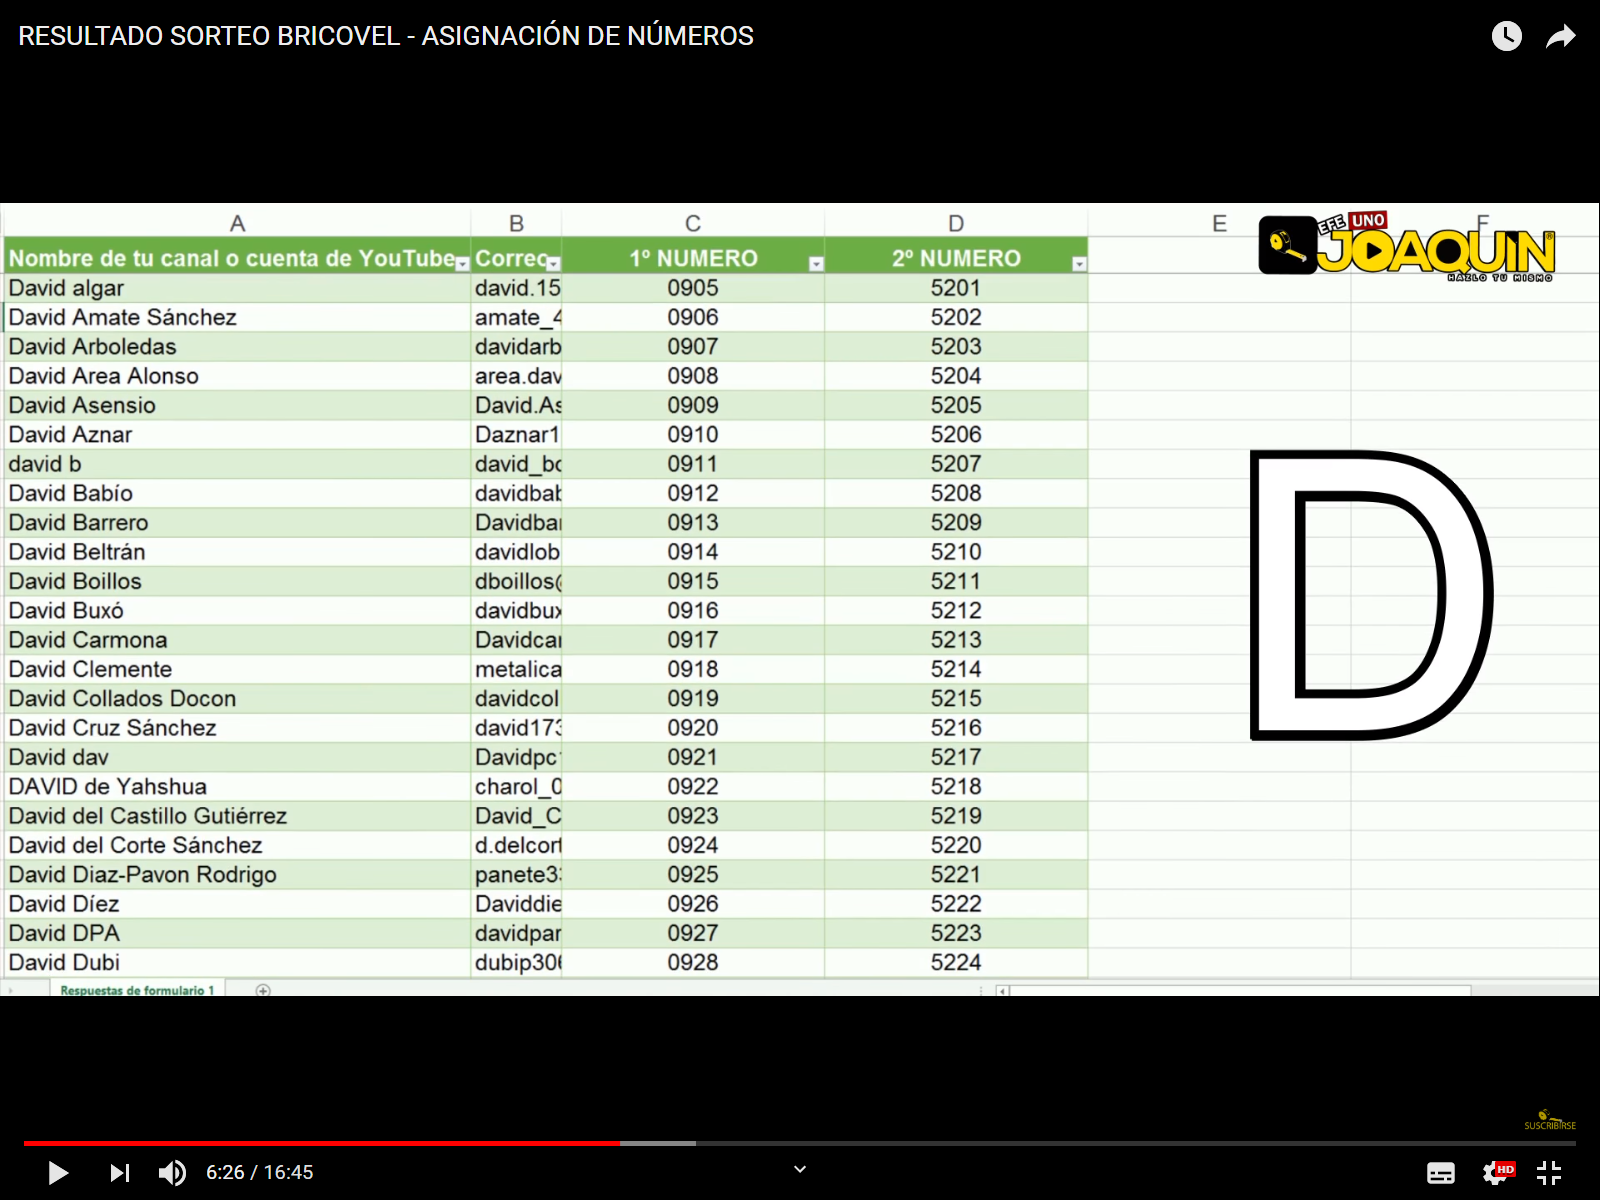Open the video settings gear
This screenshot has height=1200, width=1600.
1495,1173
